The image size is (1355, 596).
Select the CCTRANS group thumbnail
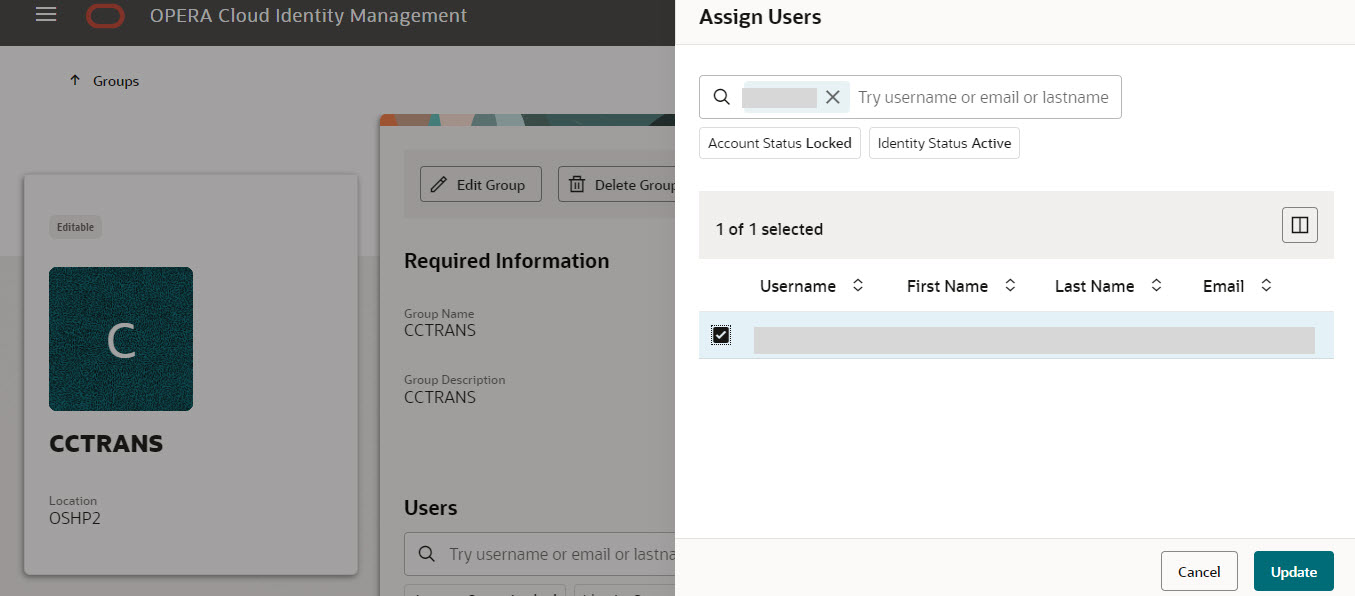[x=120, y=338]
